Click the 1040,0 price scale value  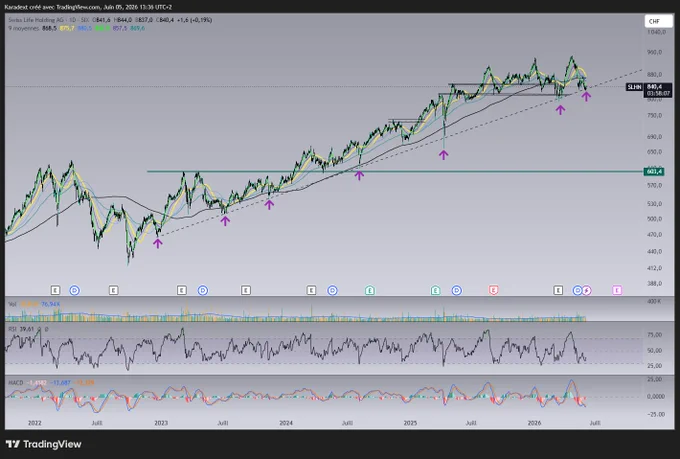coord(656,32)
